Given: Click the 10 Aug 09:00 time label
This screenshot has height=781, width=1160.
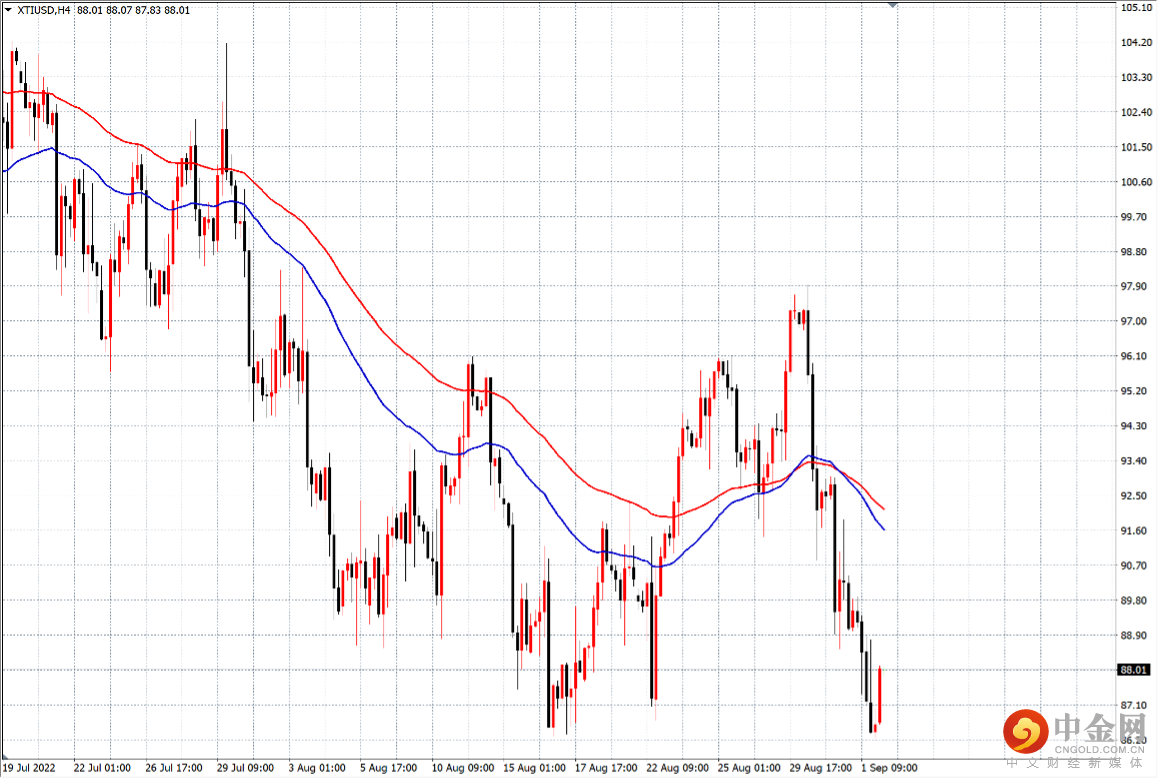Looking at the screenshot, I should point(463,768).
